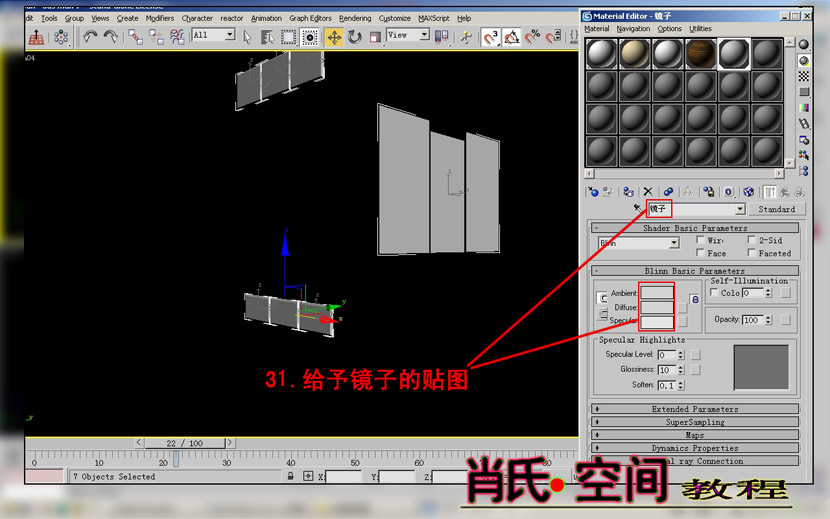Click the 22 / 100 time slider
The image size is (830, 519).
pyautogui.click(x=184, y=443)
